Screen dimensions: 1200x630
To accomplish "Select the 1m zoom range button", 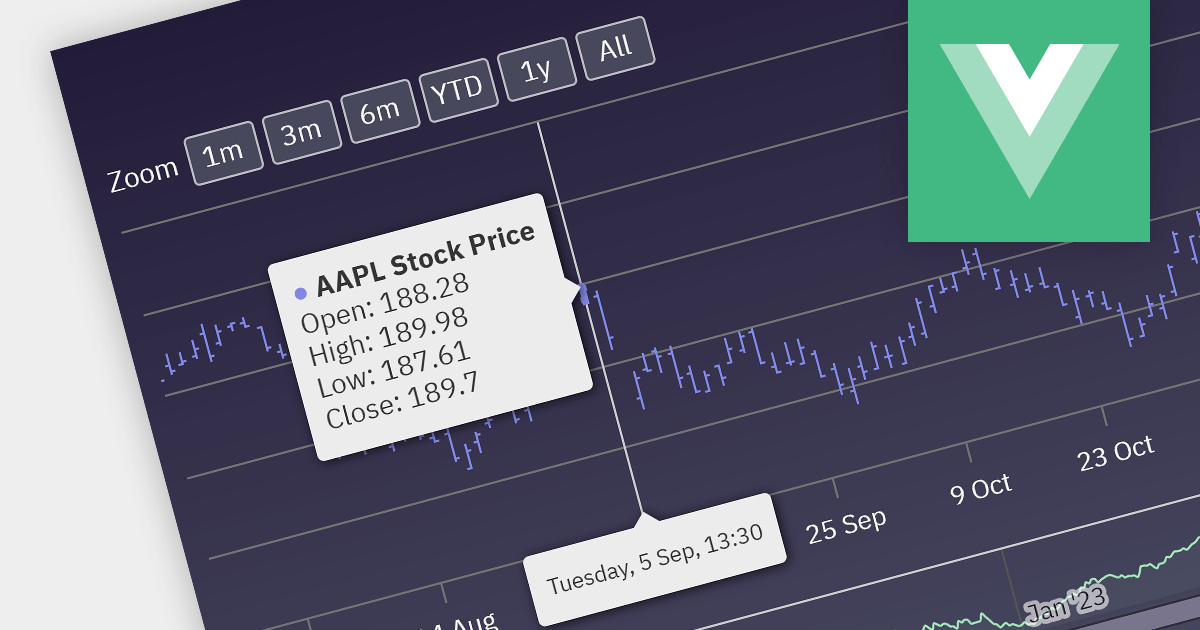I will [223, 154].
